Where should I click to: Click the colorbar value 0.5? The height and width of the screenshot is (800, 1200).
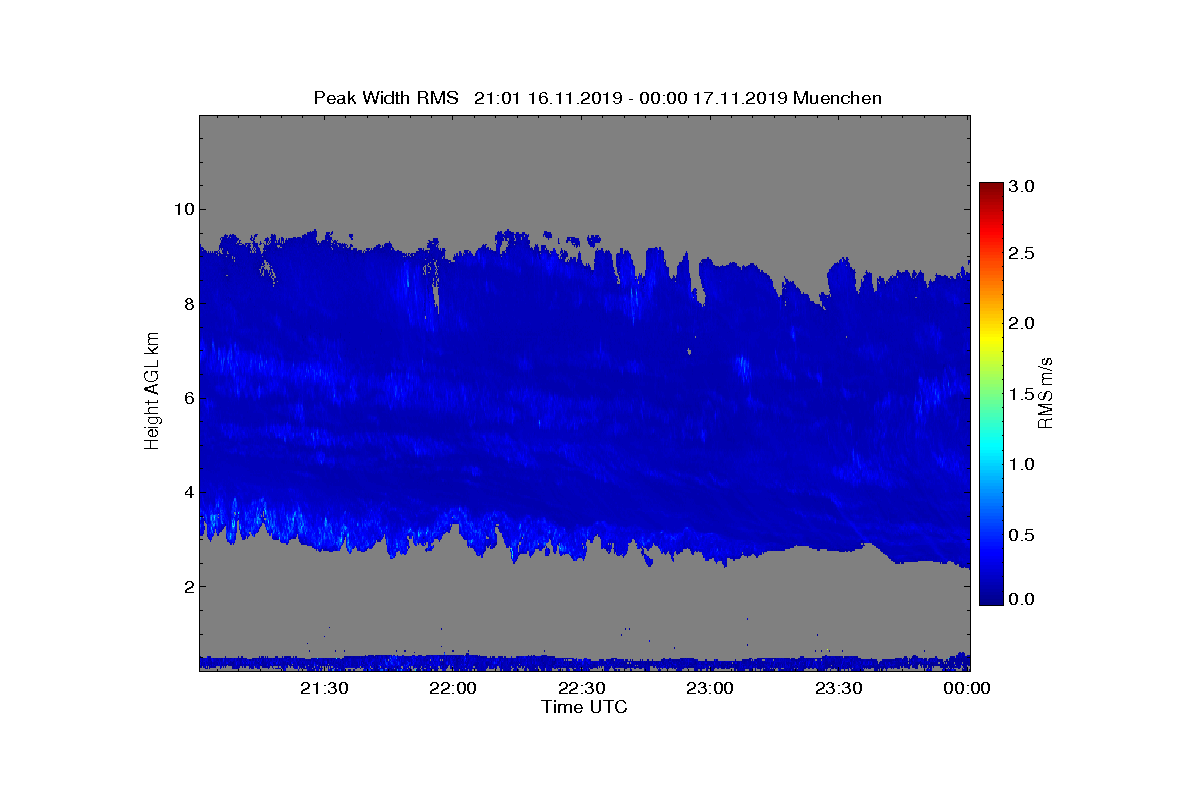point(1022,535)
